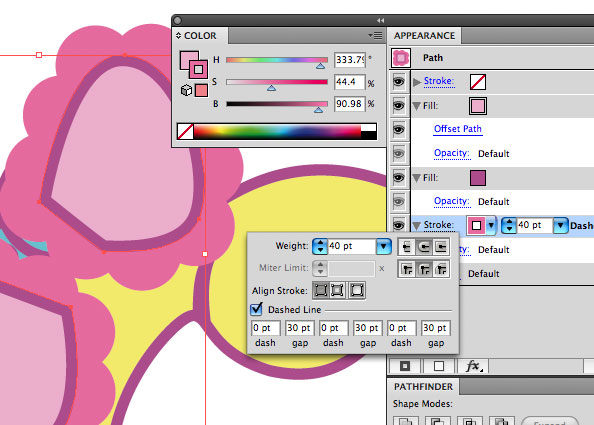The width and height of the screenshot is (594, 425).
Task: Click the Path thumbnail in Appearance panel
Action: 401,58
